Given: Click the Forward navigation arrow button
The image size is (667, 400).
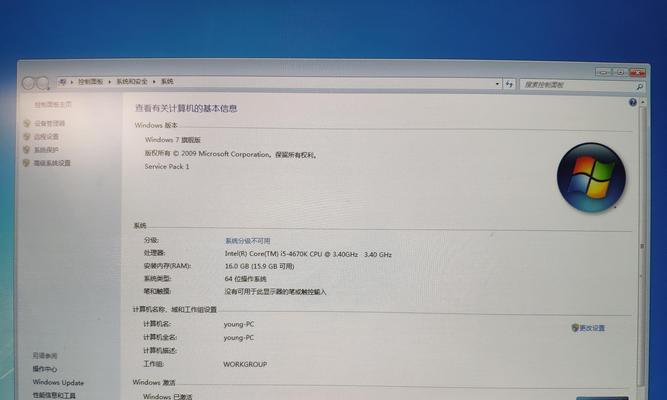Looking at the screenshot, I should (43, 83).
